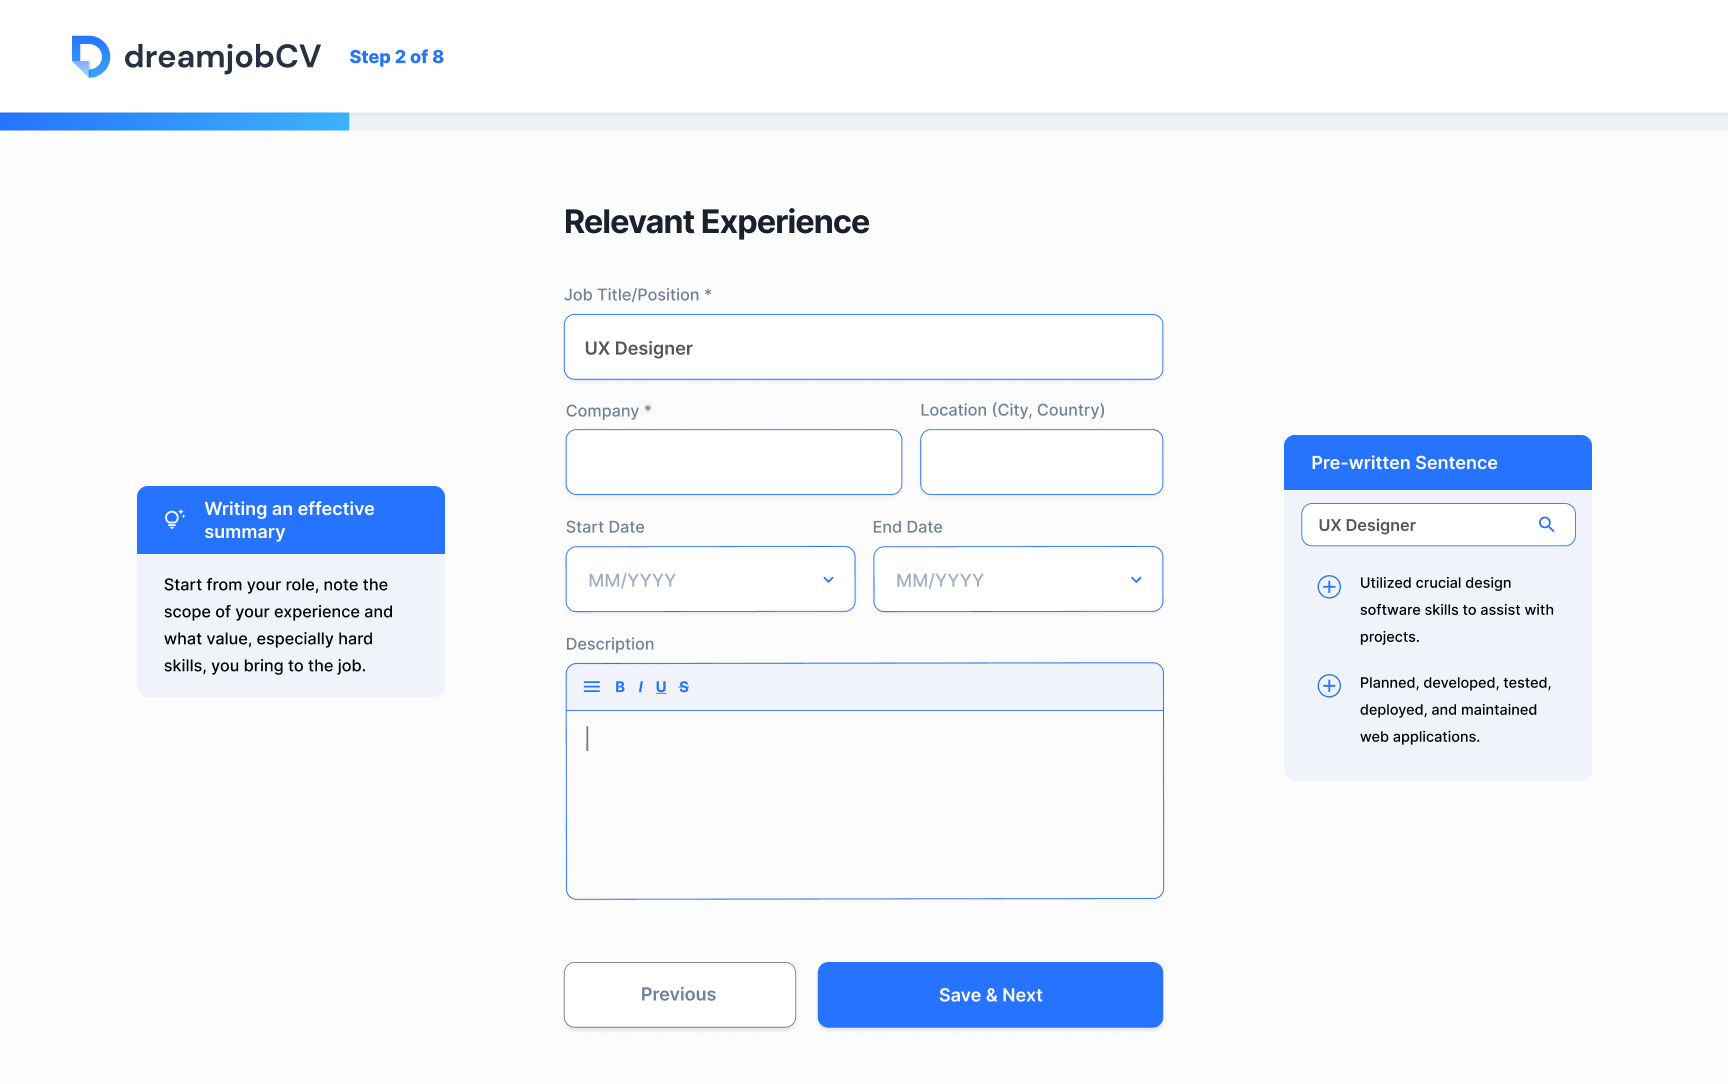Add the 'Planned, developed, tested' sentence plus icon
This screenshot has width=1728, height=1084.
click(1329, 686)
